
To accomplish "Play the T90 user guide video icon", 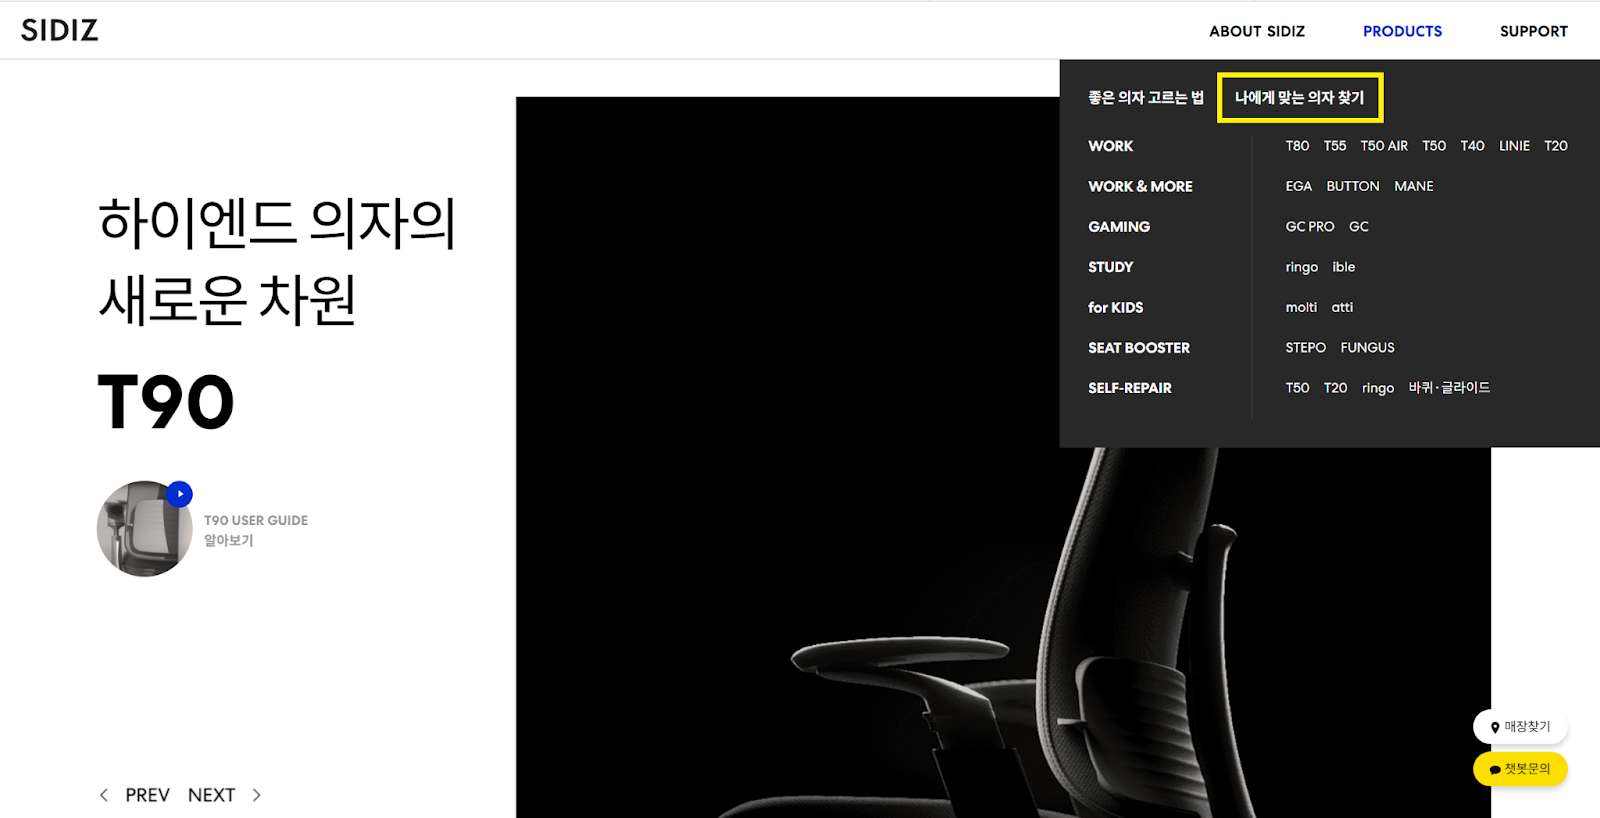I will click(179, 494).
